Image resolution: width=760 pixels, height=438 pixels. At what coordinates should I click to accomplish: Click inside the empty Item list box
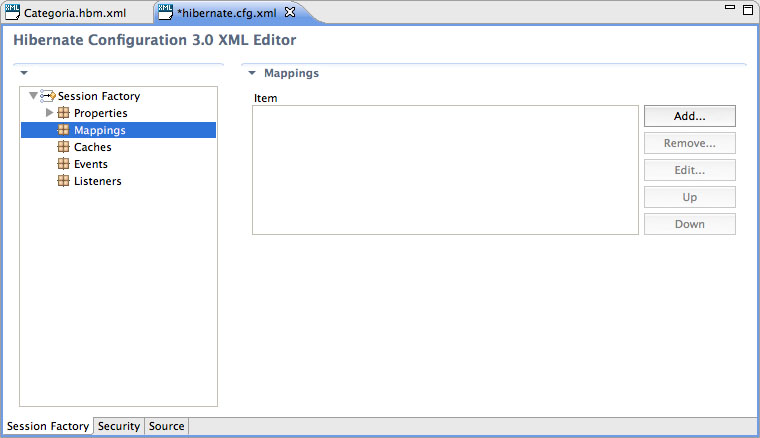pyautogui.click(x=445, y=170)
